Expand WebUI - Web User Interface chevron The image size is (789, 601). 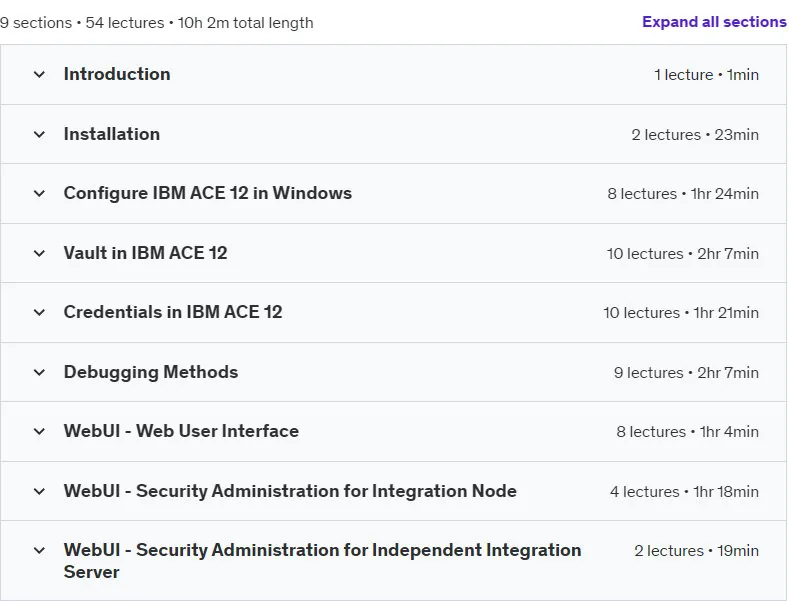coord(39,431)
